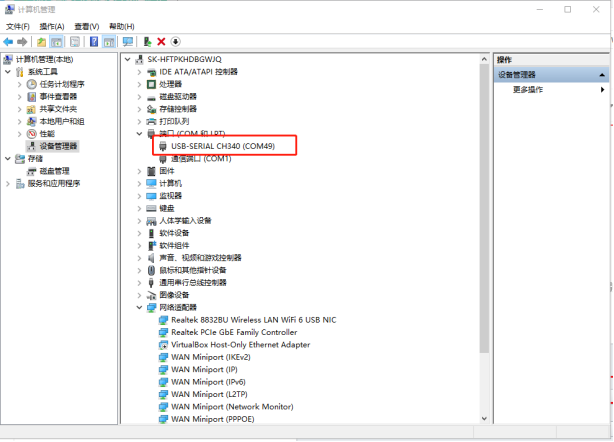Viewport: 614px width, 442px height.
Task: Open the 帮助(H) menu
Action: (121, 27)
